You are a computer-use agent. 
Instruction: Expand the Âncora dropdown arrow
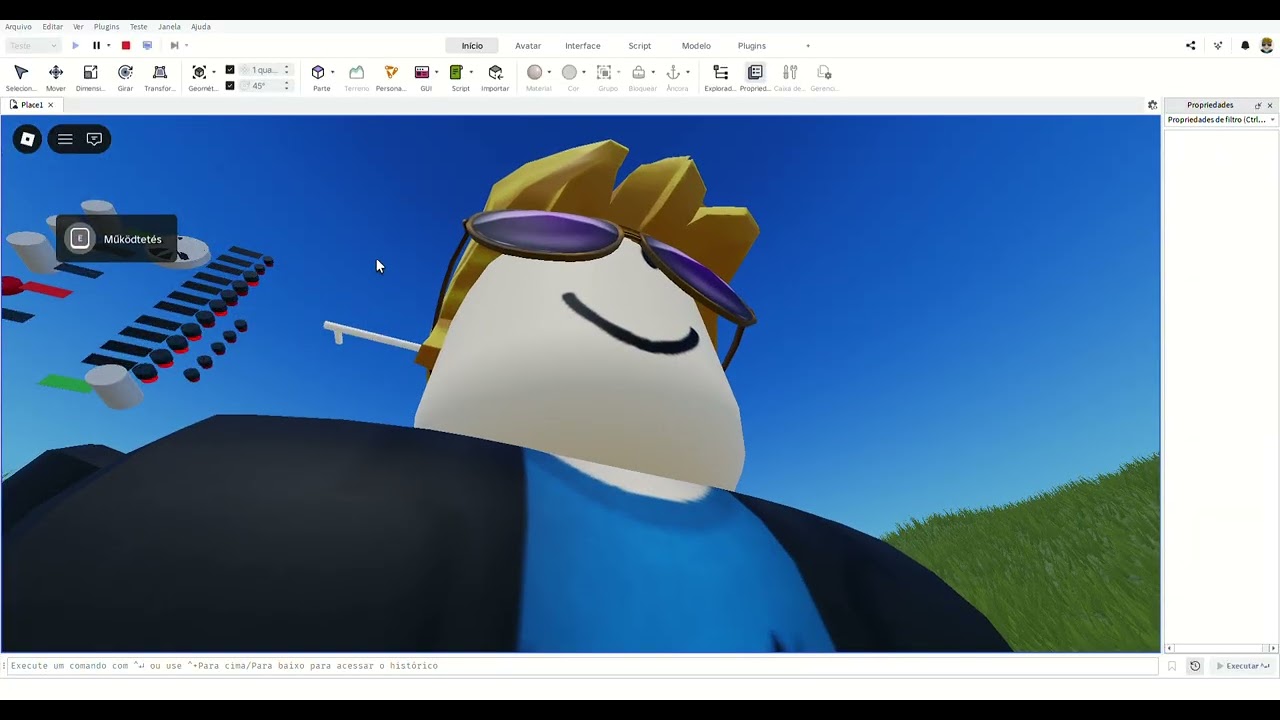tap(687, 72)
